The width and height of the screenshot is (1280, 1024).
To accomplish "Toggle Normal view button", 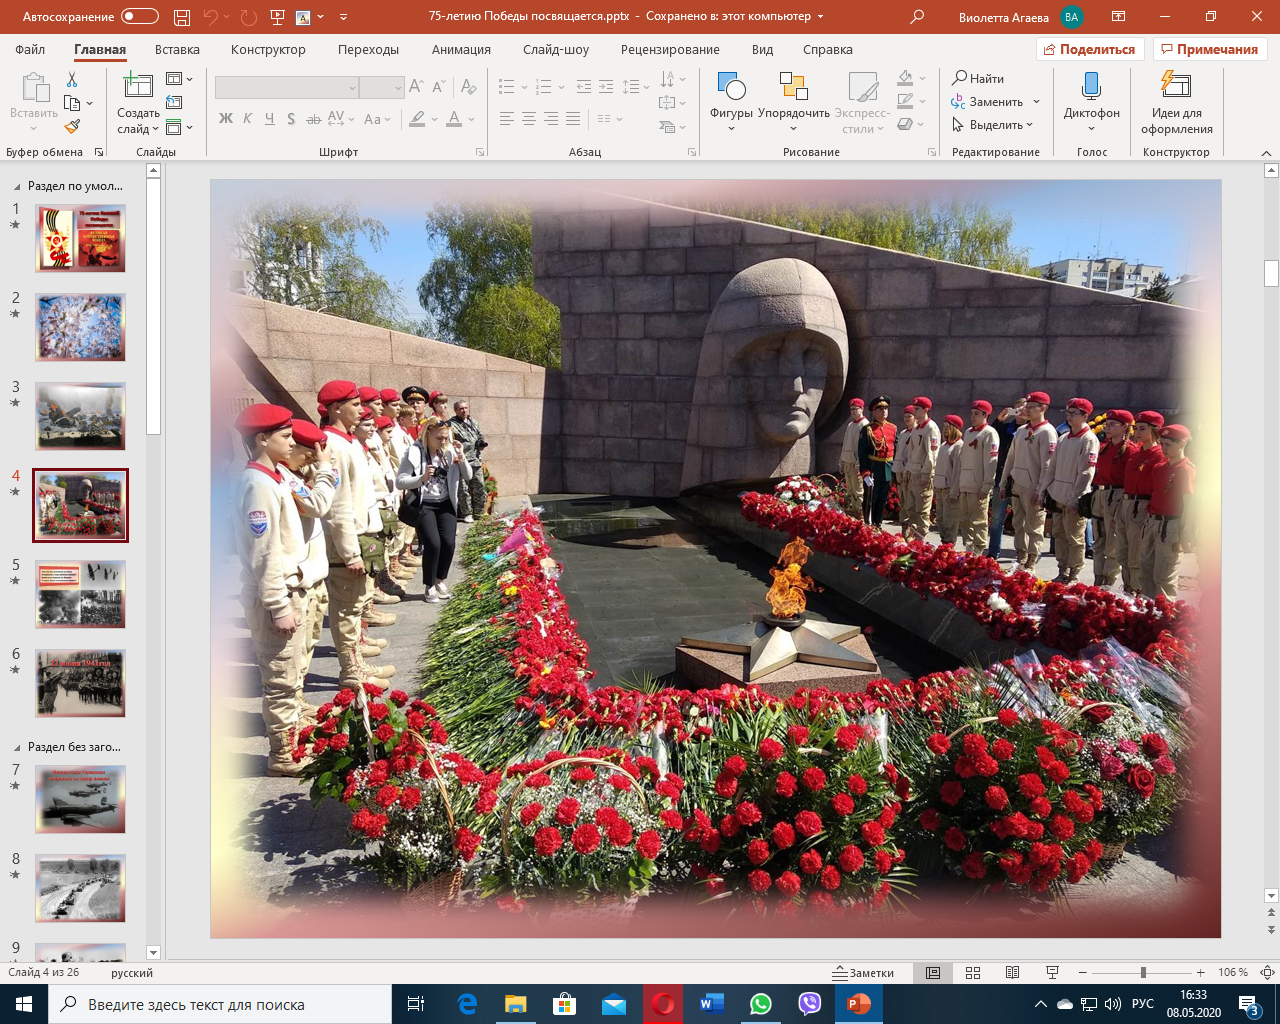I will [933, 973].
